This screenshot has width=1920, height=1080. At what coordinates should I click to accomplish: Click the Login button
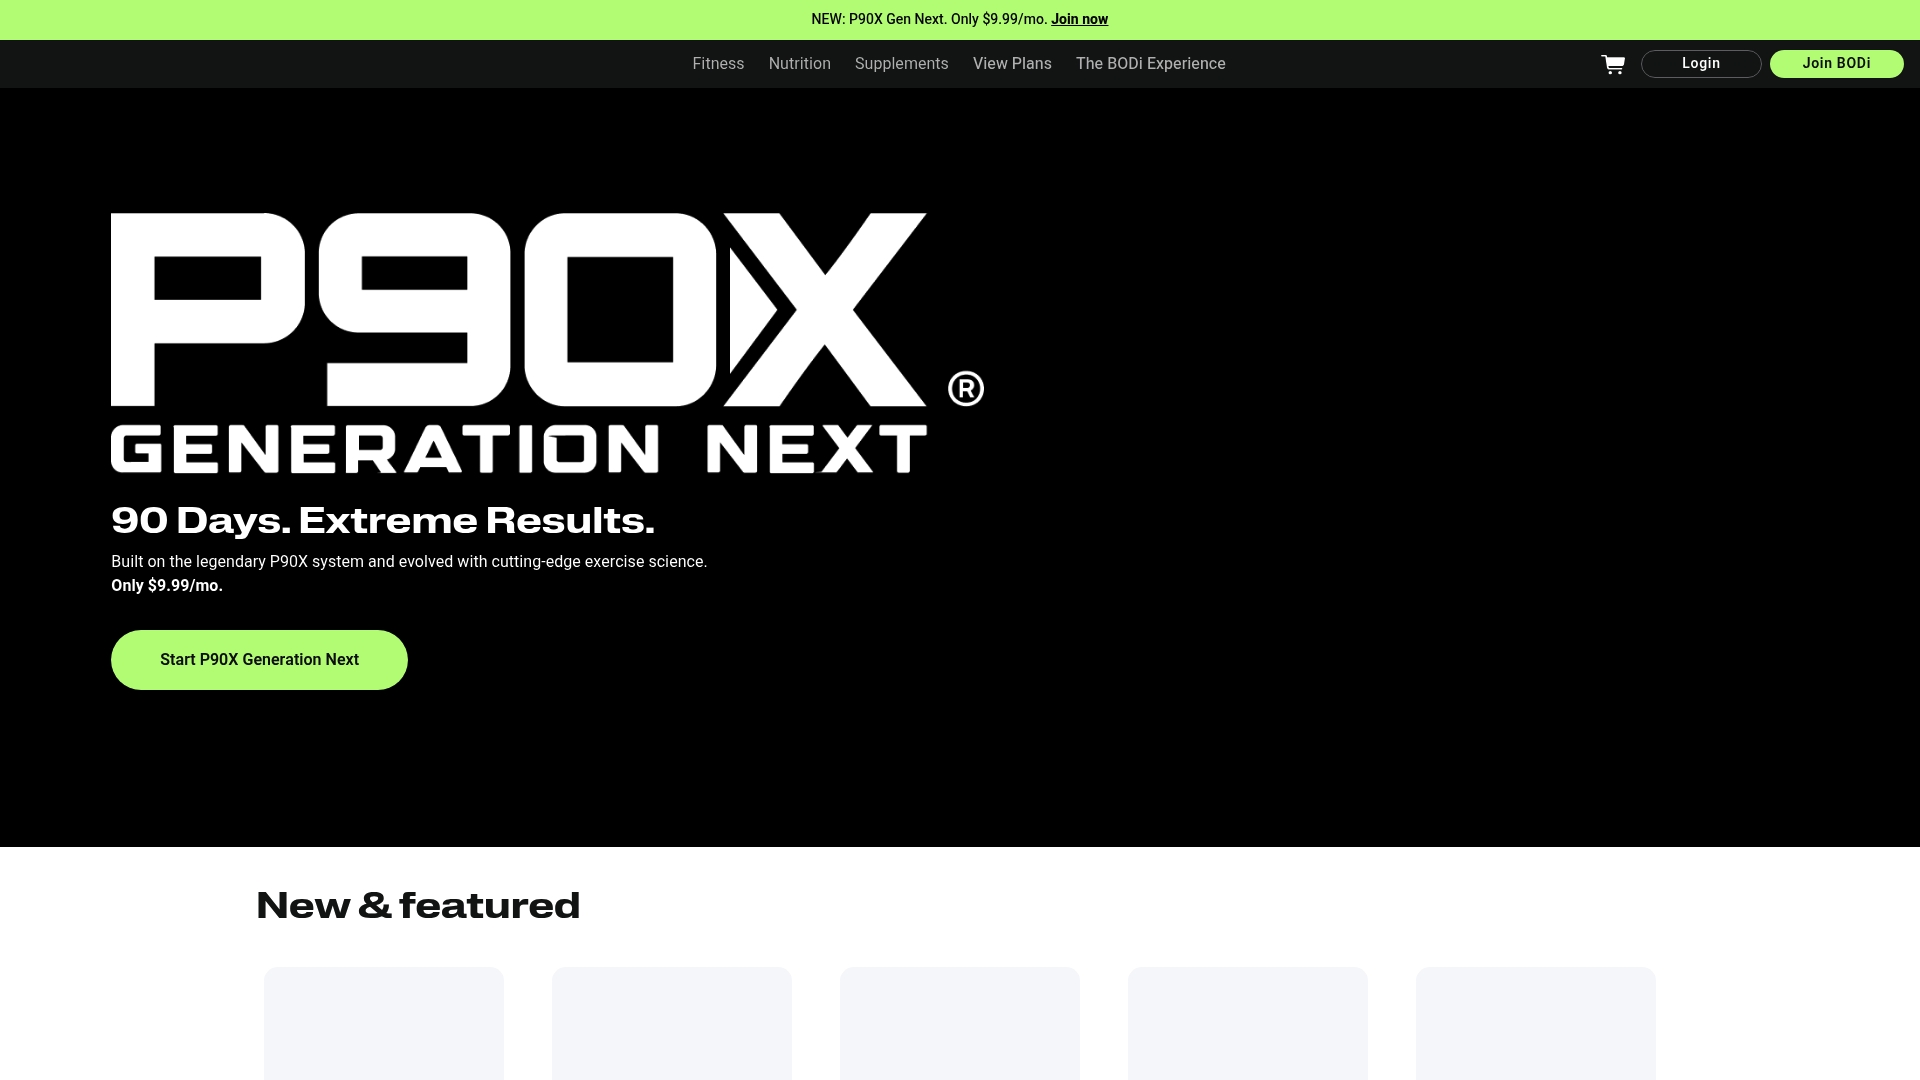coord(1700,63)
